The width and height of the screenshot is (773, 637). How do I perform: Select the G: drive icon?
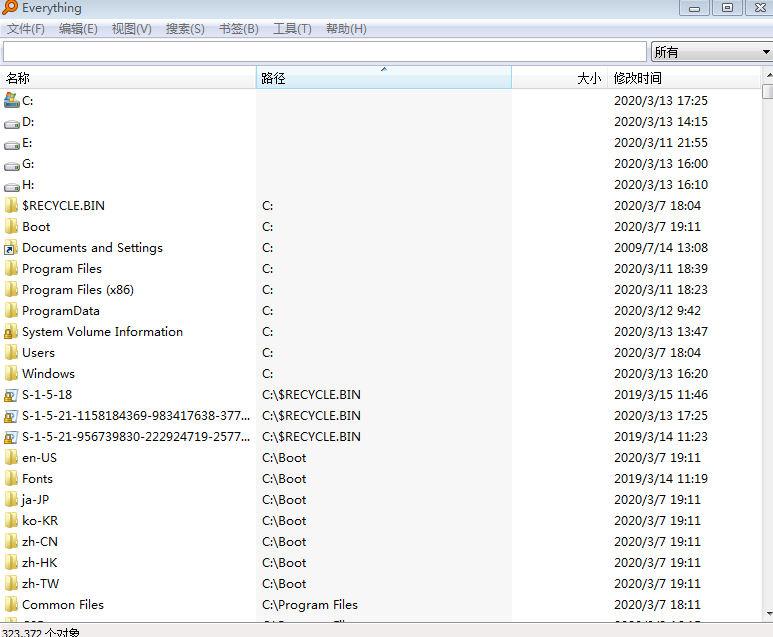11,165
